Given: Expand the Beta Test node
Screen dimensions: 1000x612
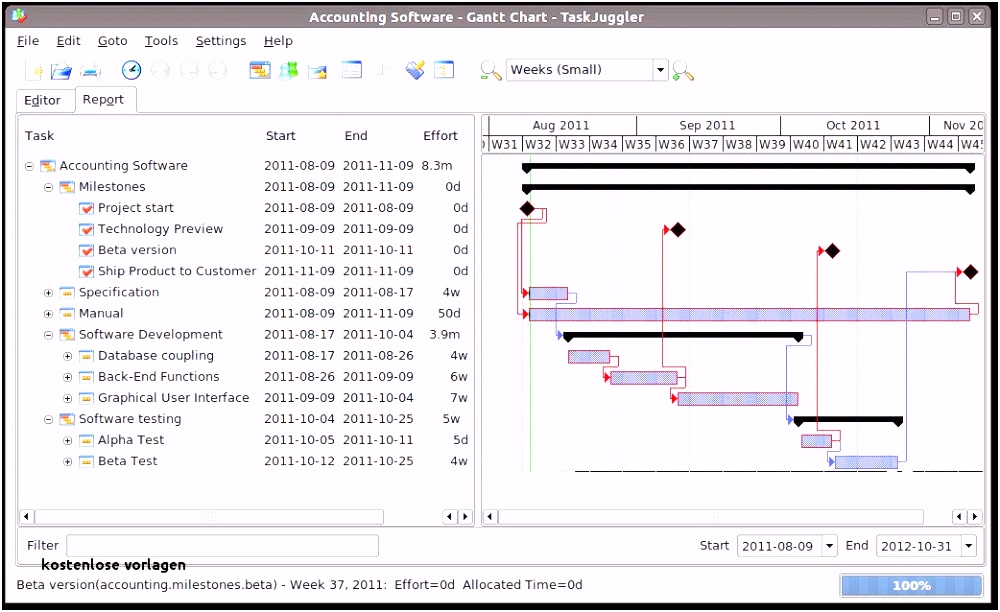Looking at the screenshot, I should click(68, 462).
